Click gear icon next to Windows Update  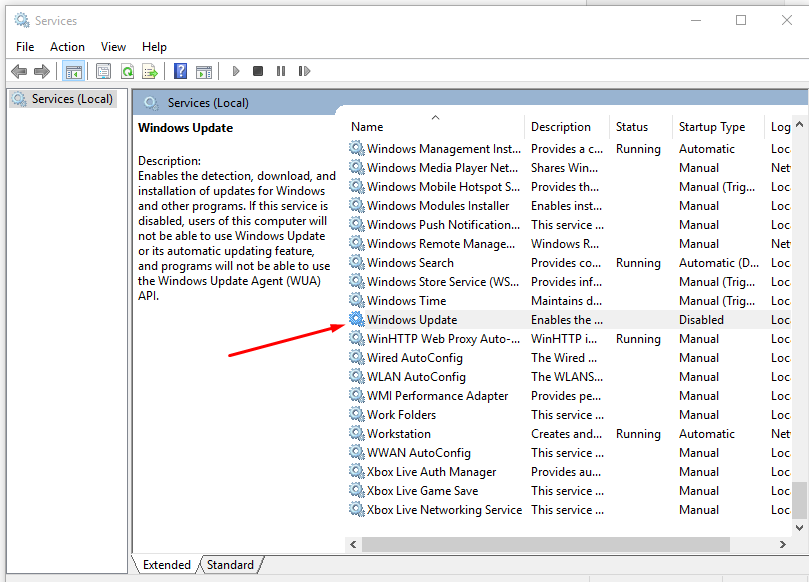(357, 319)
